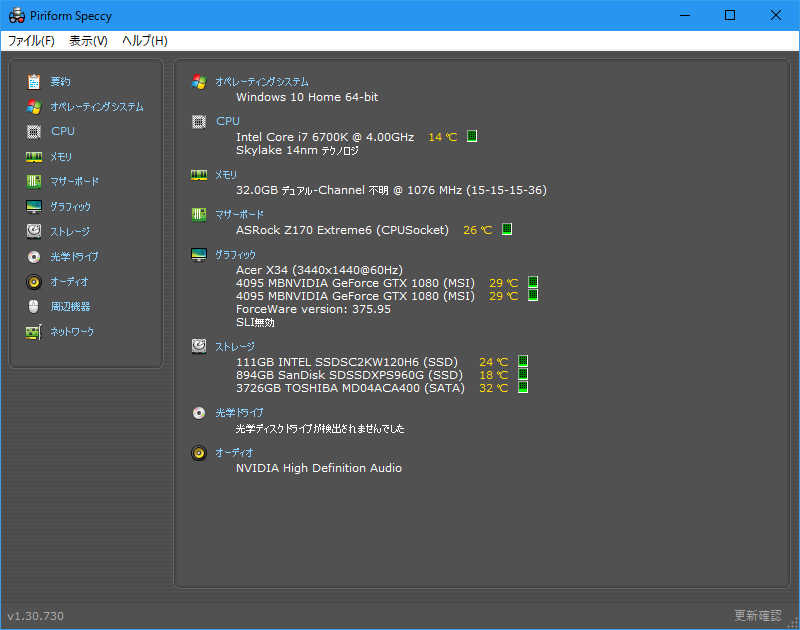The width and height of the screenshot is (800, 630).
Task: Select 光学ドライブ label in the sidebar
Action: pyautogui.click(x=74, y=257)
